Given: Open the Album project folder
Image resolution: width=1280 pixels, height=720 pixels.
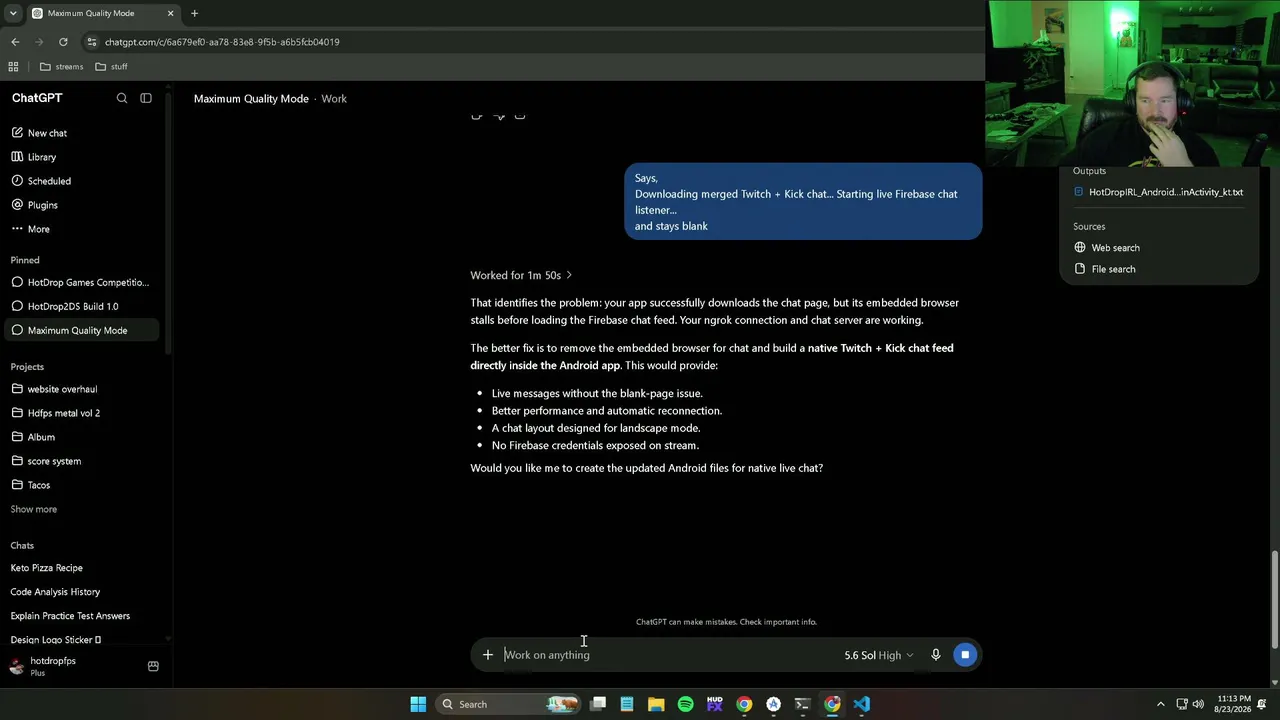Looking at the screenshot, I should 84,437.
